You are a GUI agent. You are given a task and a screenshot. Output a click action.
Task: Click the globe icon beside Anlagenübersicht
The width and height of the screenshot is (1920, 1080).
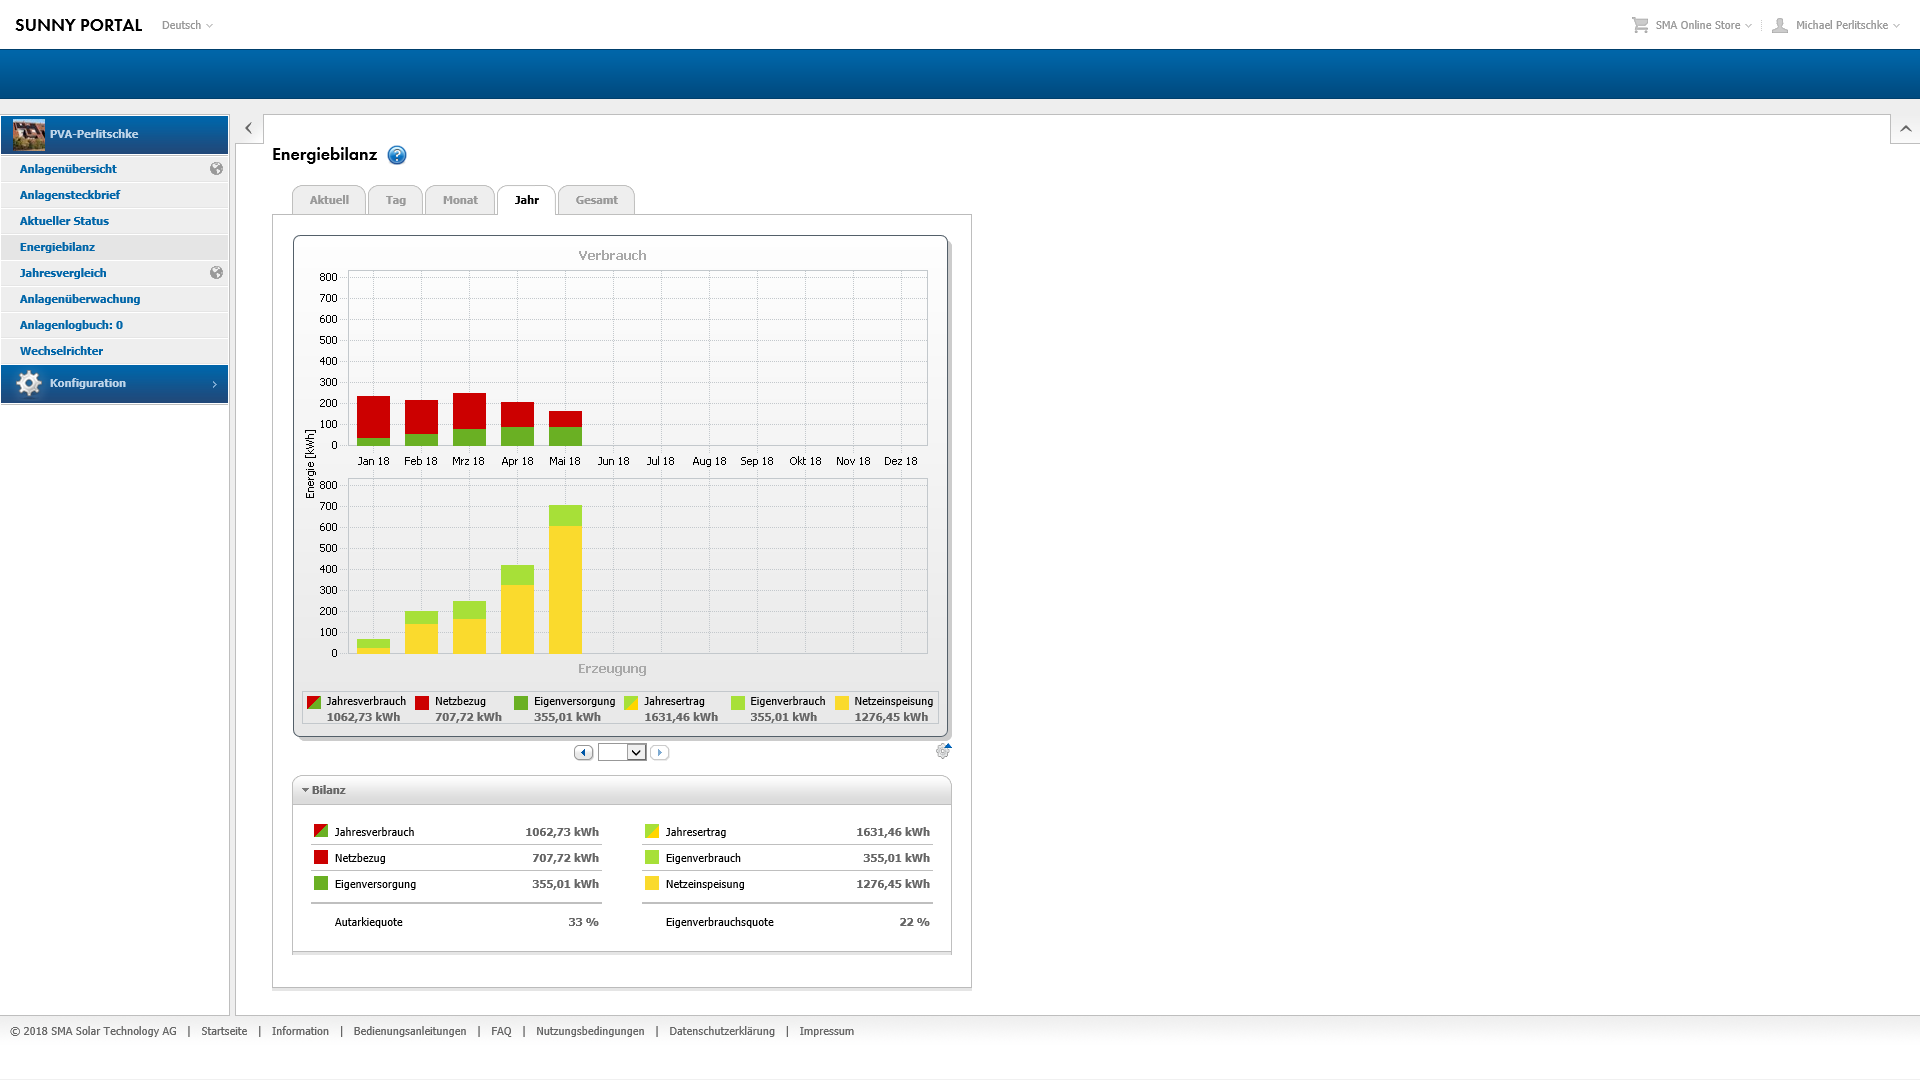point(216,169)
